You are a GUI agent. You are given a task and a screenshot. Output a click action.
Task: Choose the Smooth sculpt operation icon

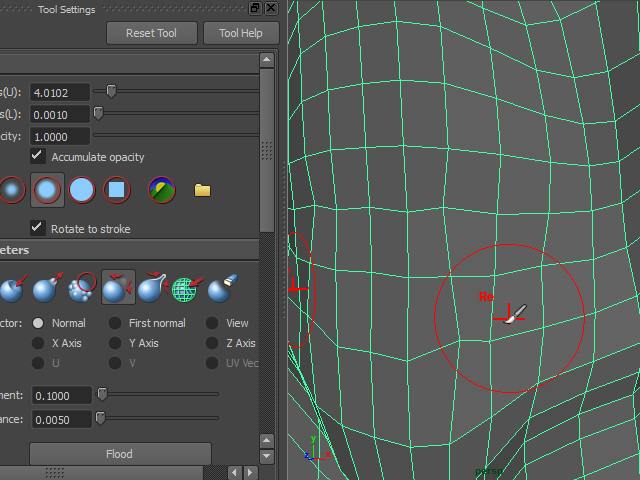82,289
